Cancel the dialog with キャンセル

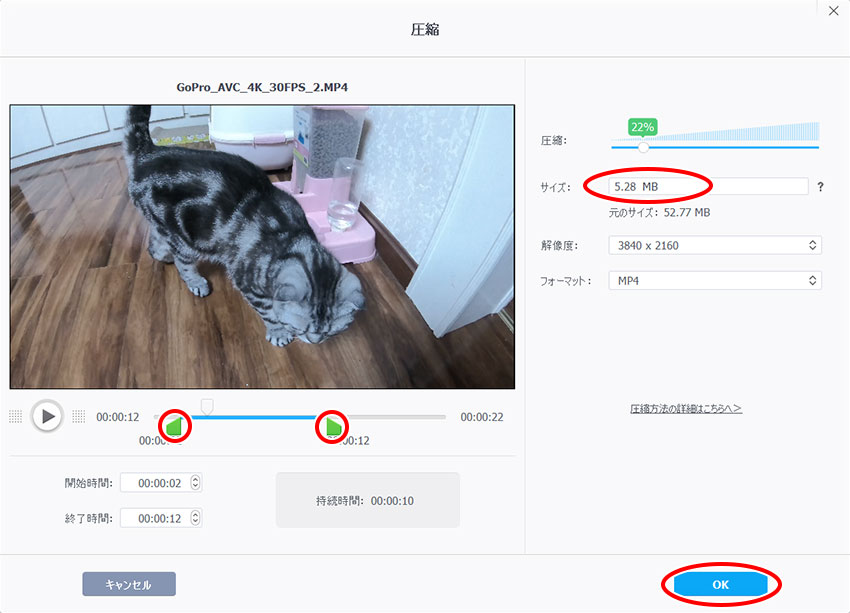click(129, 584)
